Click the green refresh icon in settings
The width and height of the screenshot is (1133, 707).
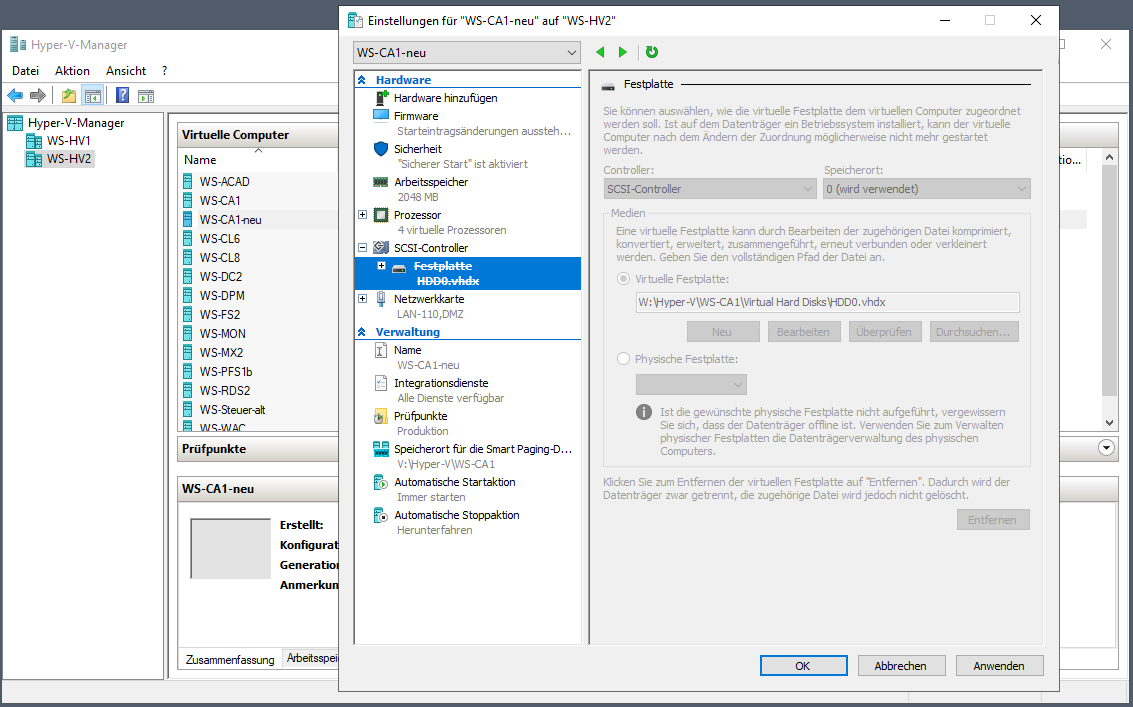coord(652,52)
